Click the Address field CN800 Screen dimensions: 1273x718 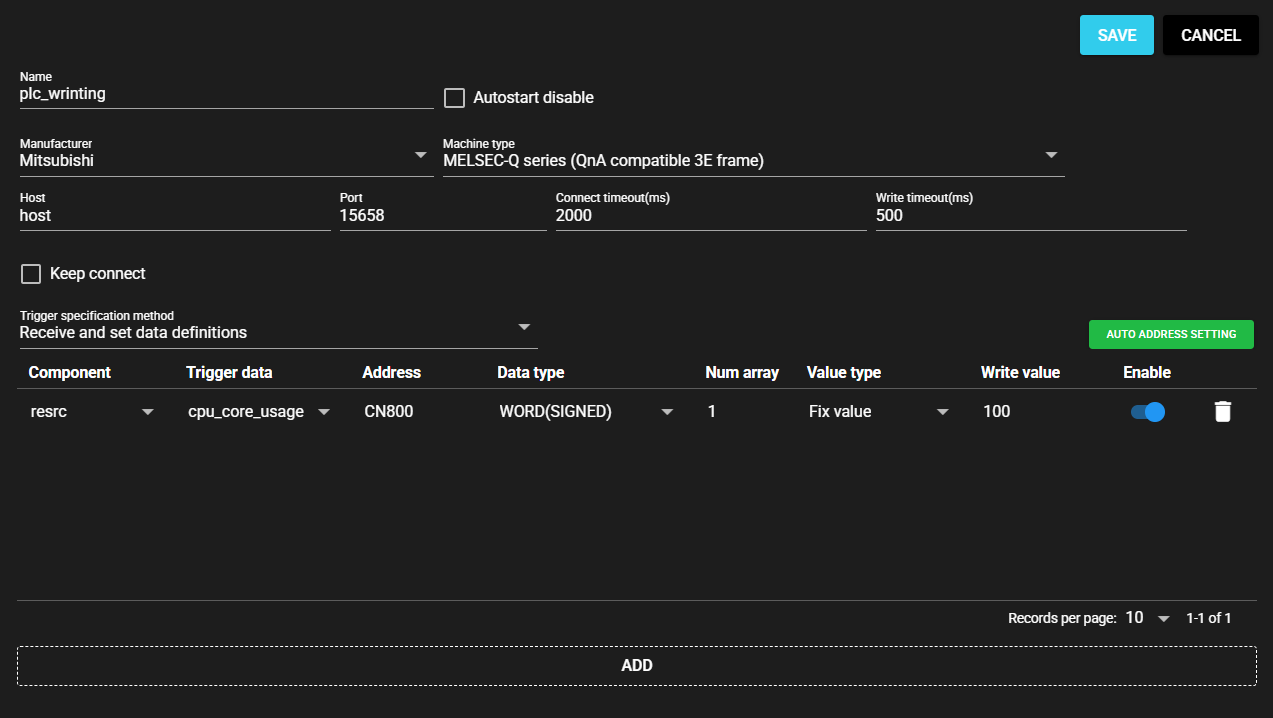pyautogui.click(x=420, y=412)
